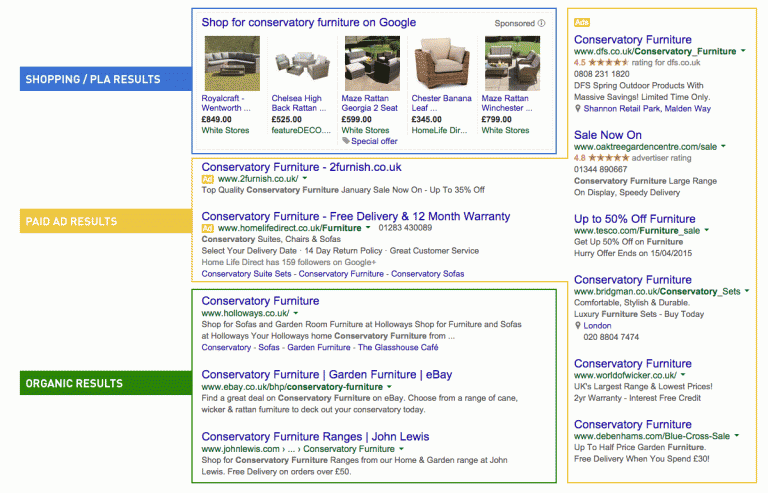
Task: Open the Maze Rattan Georgia 2 Seat link
Action: click(369, 103)
